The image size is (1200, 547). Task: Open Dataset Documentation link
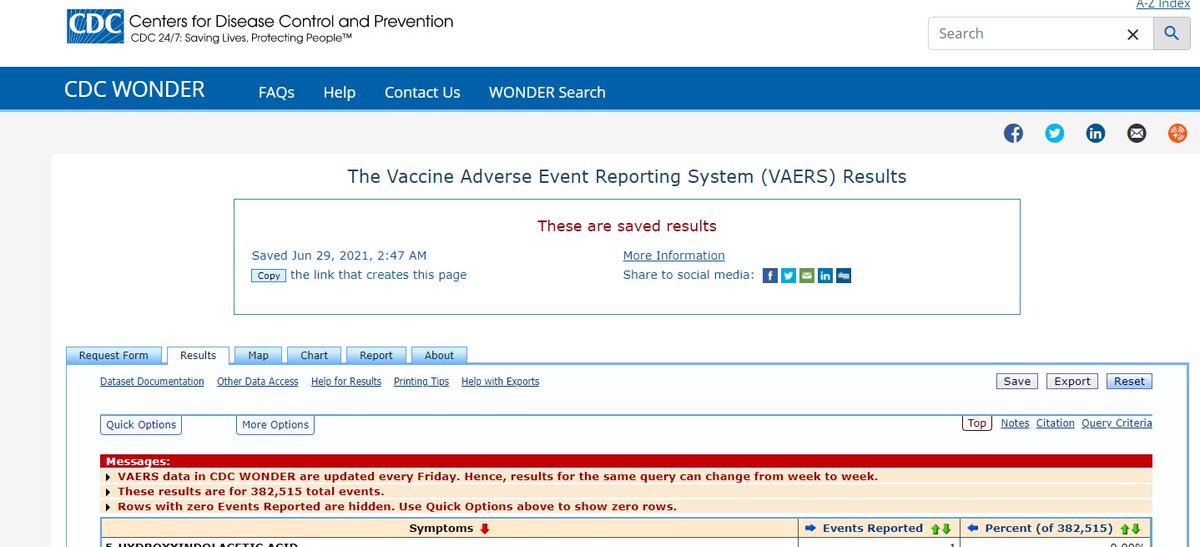click(x=152, y=382)
